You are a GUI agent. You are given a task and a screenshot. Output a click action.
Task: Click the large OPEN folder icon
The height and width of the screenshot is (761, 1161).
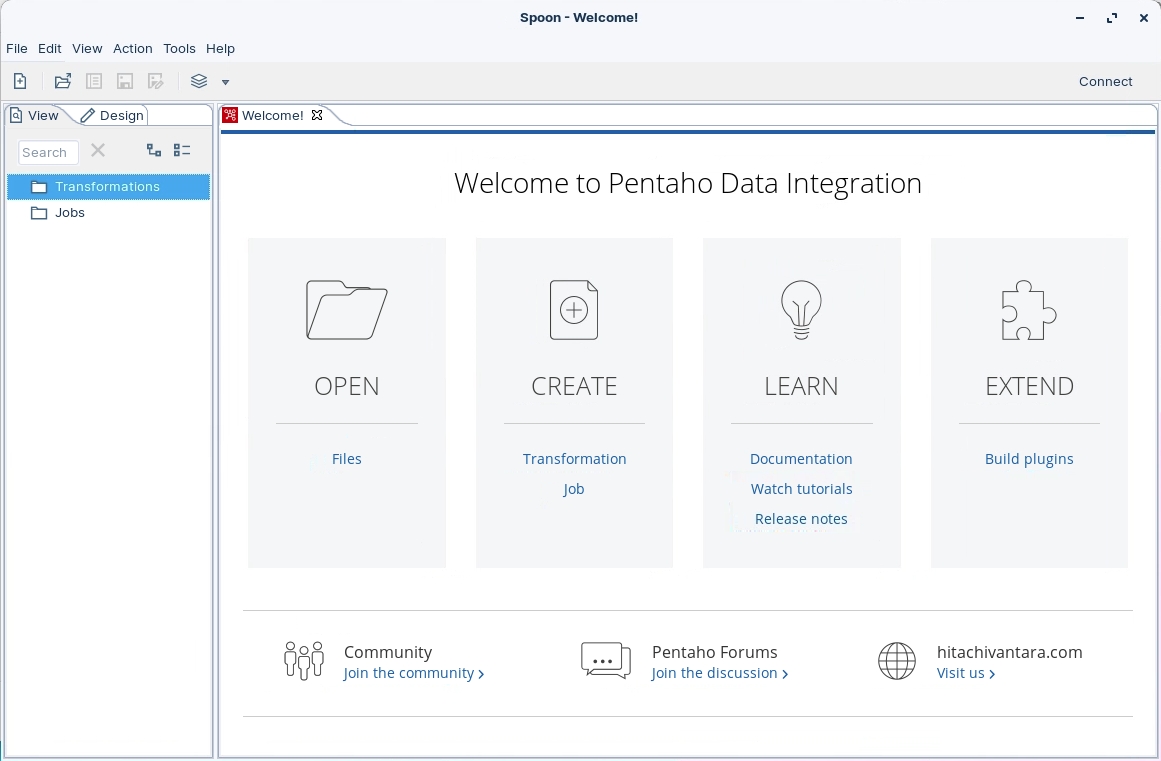pyautogui.click(x=346, y=310)
